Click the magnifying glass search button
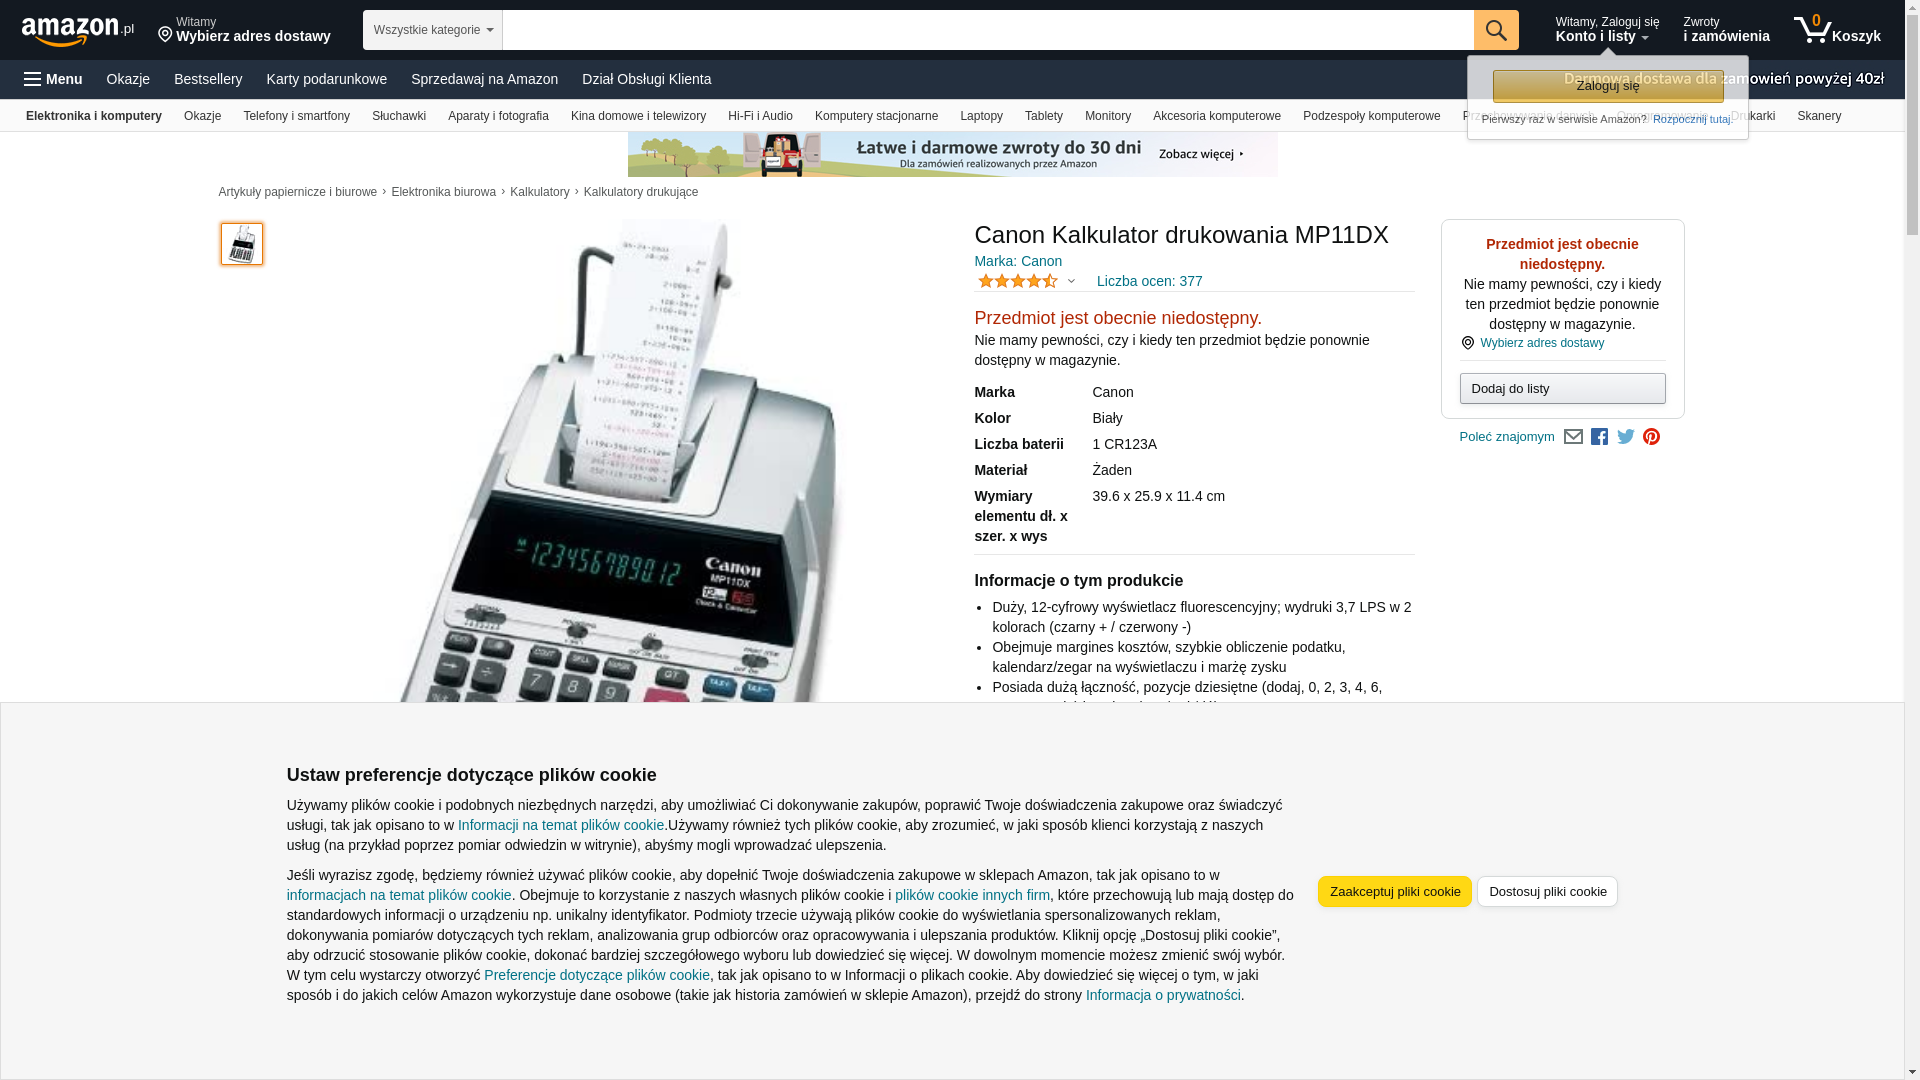The image size is (1920, 1080). coord(1496,30)
